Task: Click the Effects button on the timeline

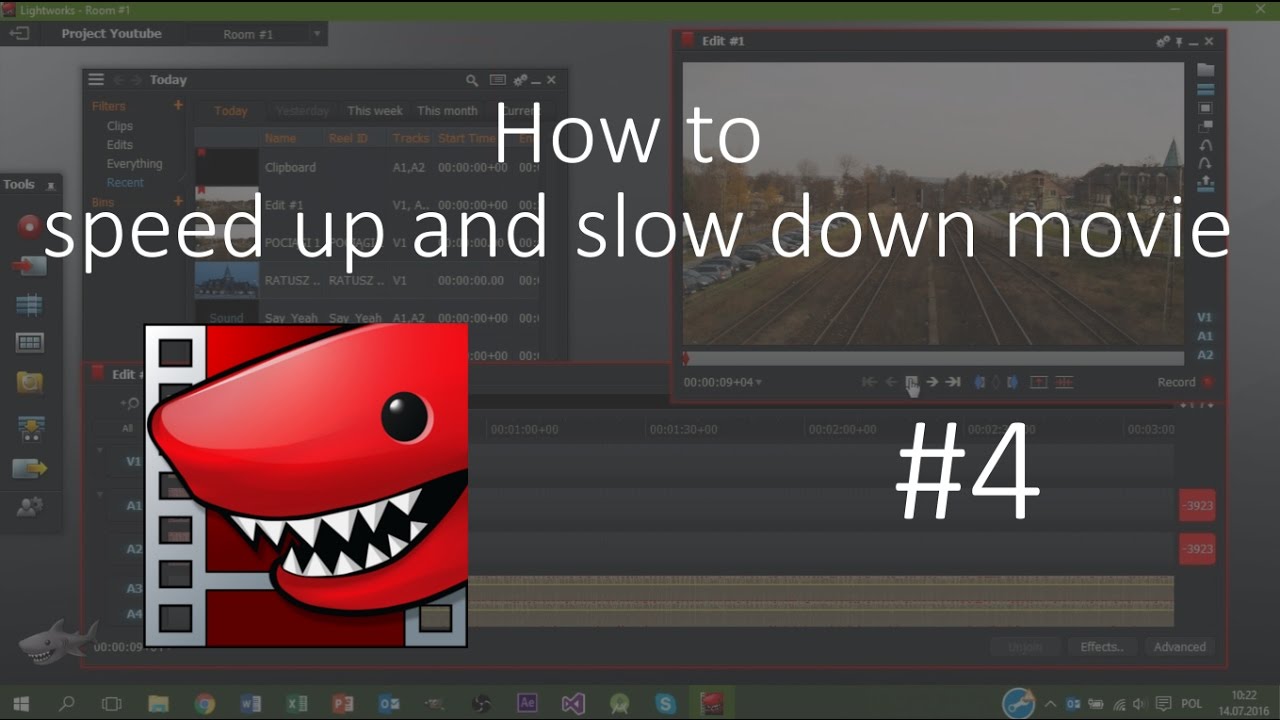Action: [x=1102, y=647]
